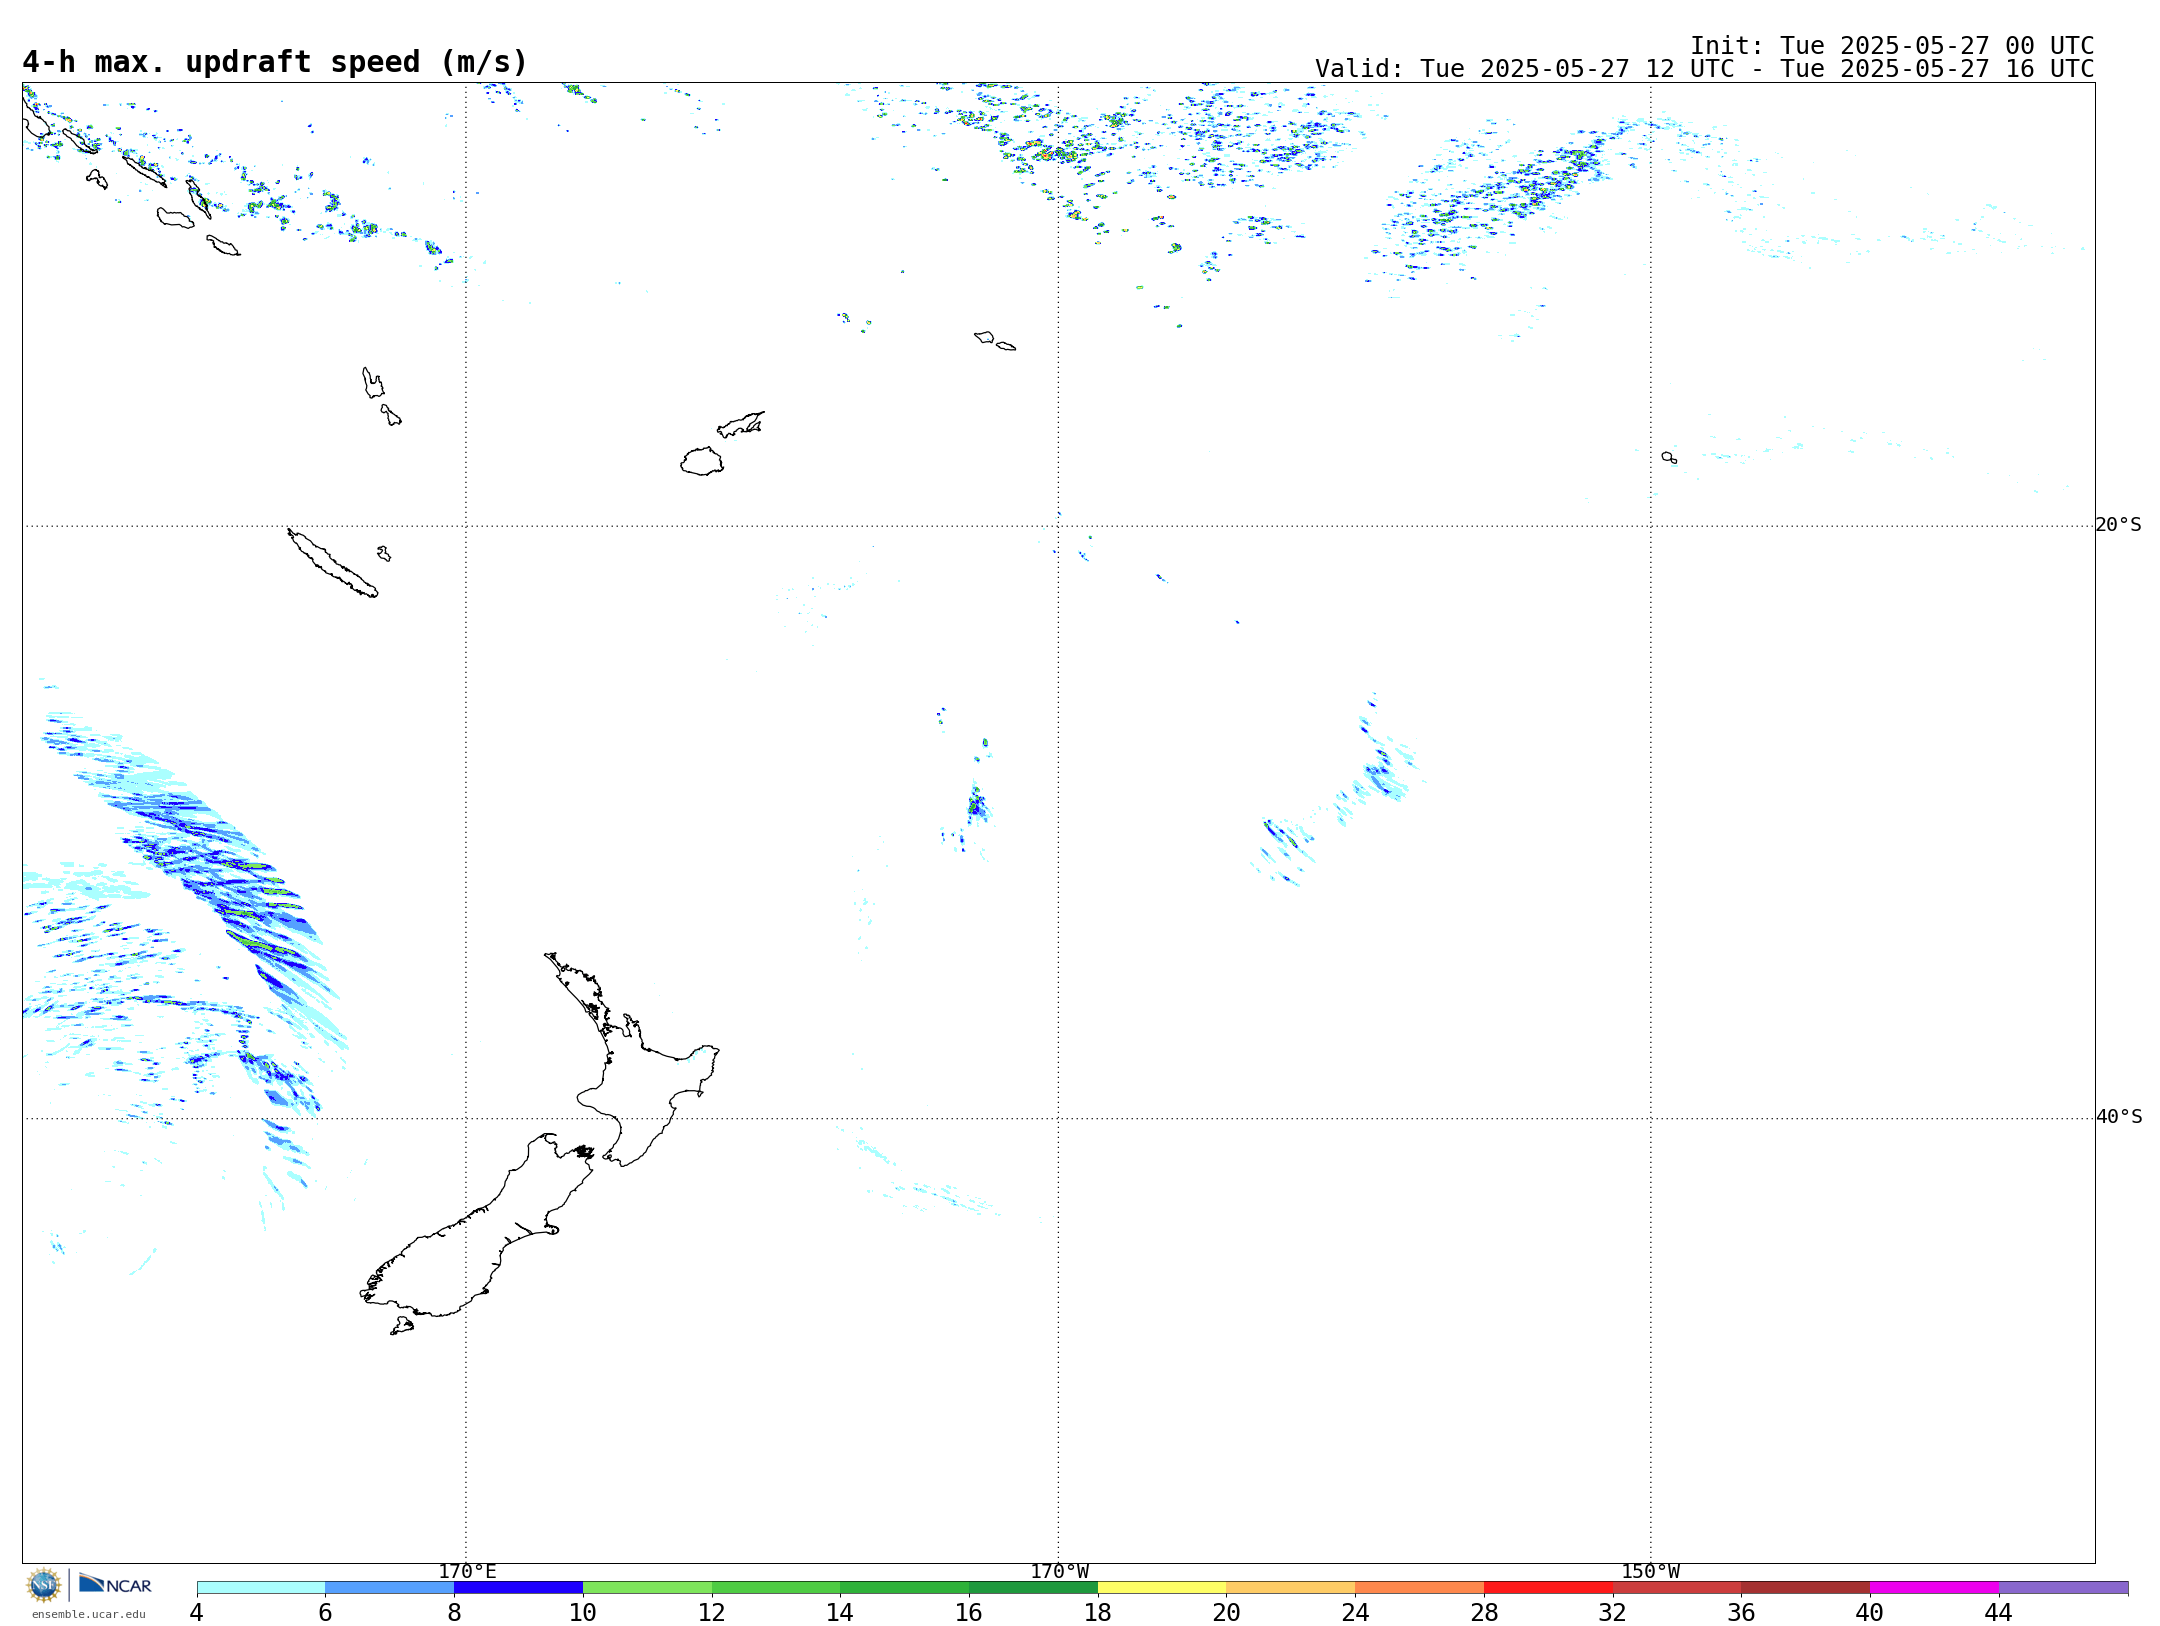
Task: Click the light blue 6-8 colorbar swatch
Action: point(390,1588)
